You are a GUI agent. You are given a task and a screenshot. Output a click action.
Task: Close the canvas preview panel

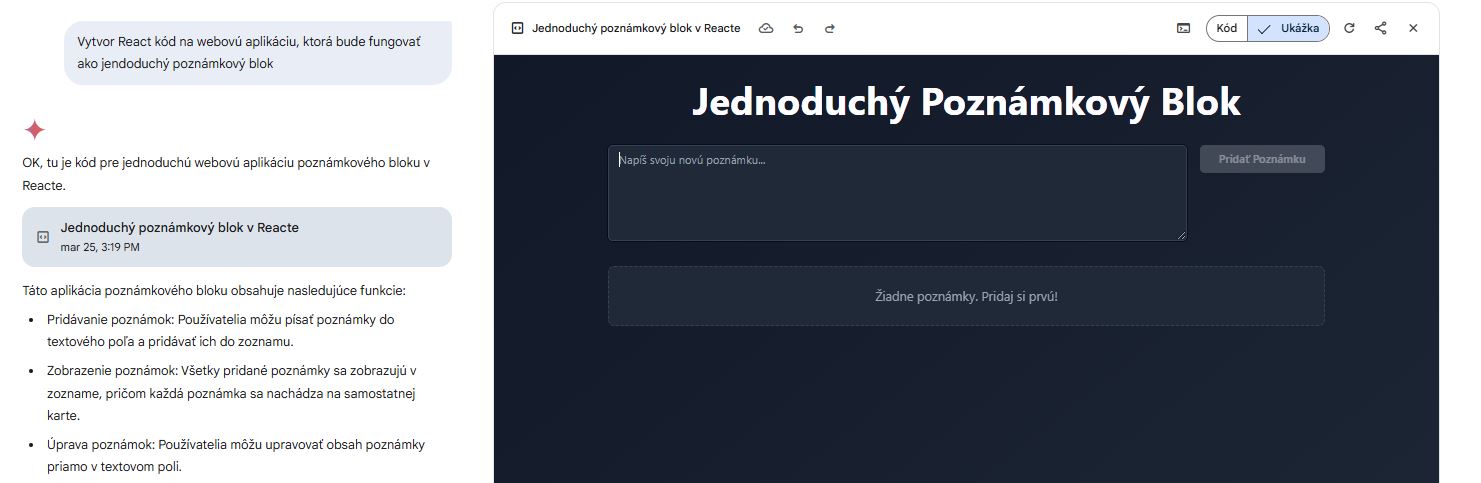pyautogui.click(x=1413, y=29)
